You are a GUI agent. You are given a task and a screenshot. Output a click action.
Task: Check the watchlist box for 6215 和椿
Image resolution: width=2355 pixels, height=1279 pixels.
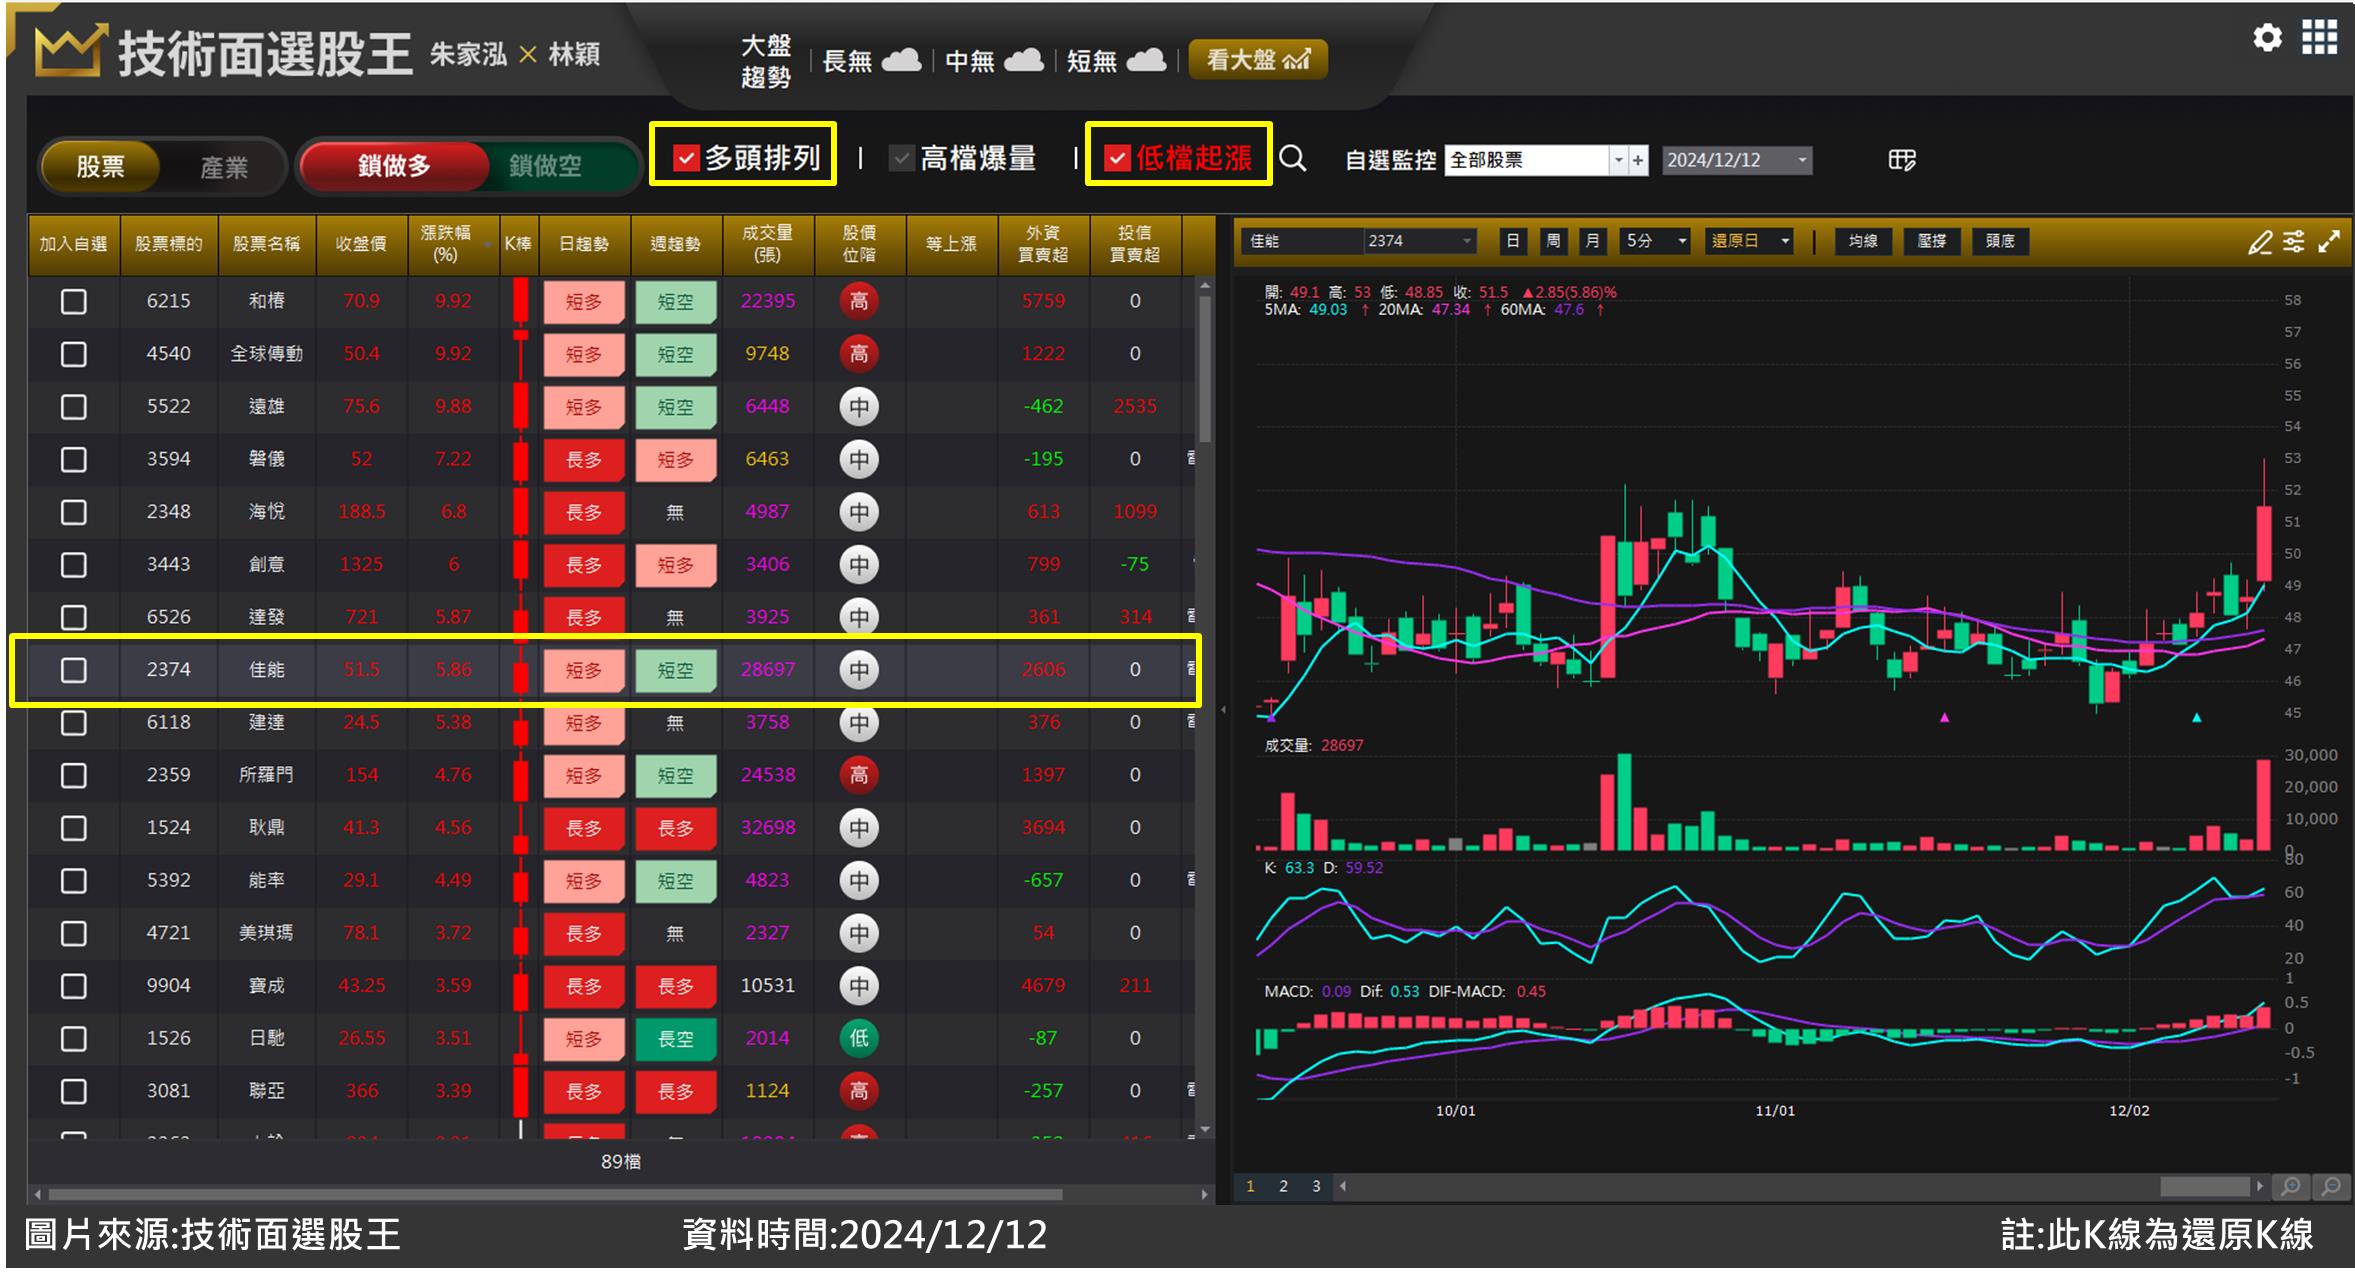click(74, 302)
